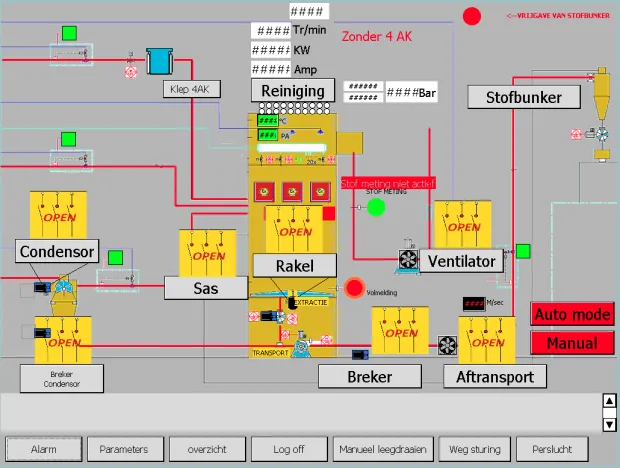Screen dimensions: 620x468
Task: Click the Bar pressure value field
Action: [x=411, y=92]
